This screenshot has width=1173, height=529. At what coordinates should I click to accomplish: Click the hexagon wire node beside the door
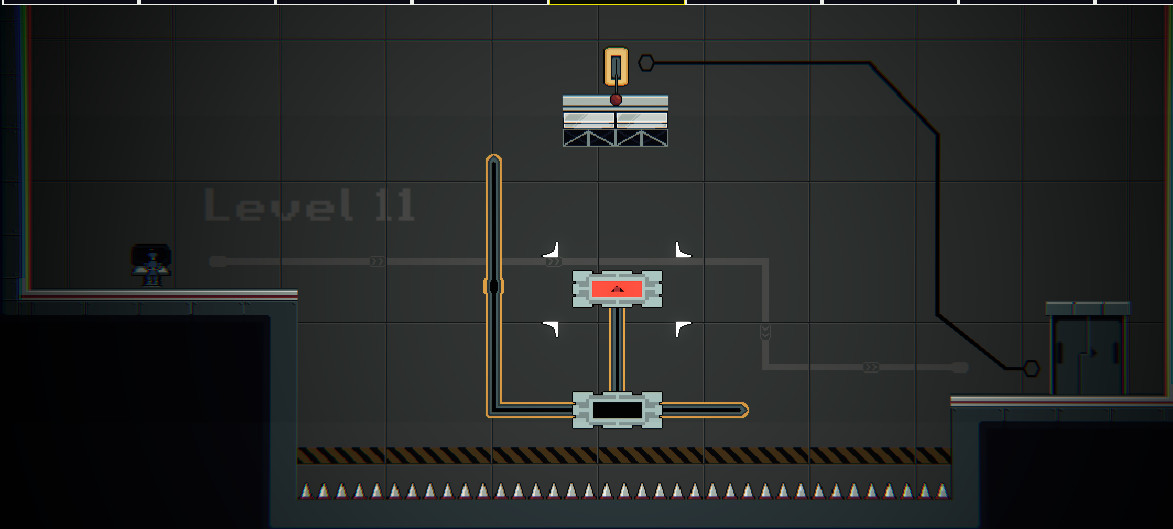tap(1031, 368)
